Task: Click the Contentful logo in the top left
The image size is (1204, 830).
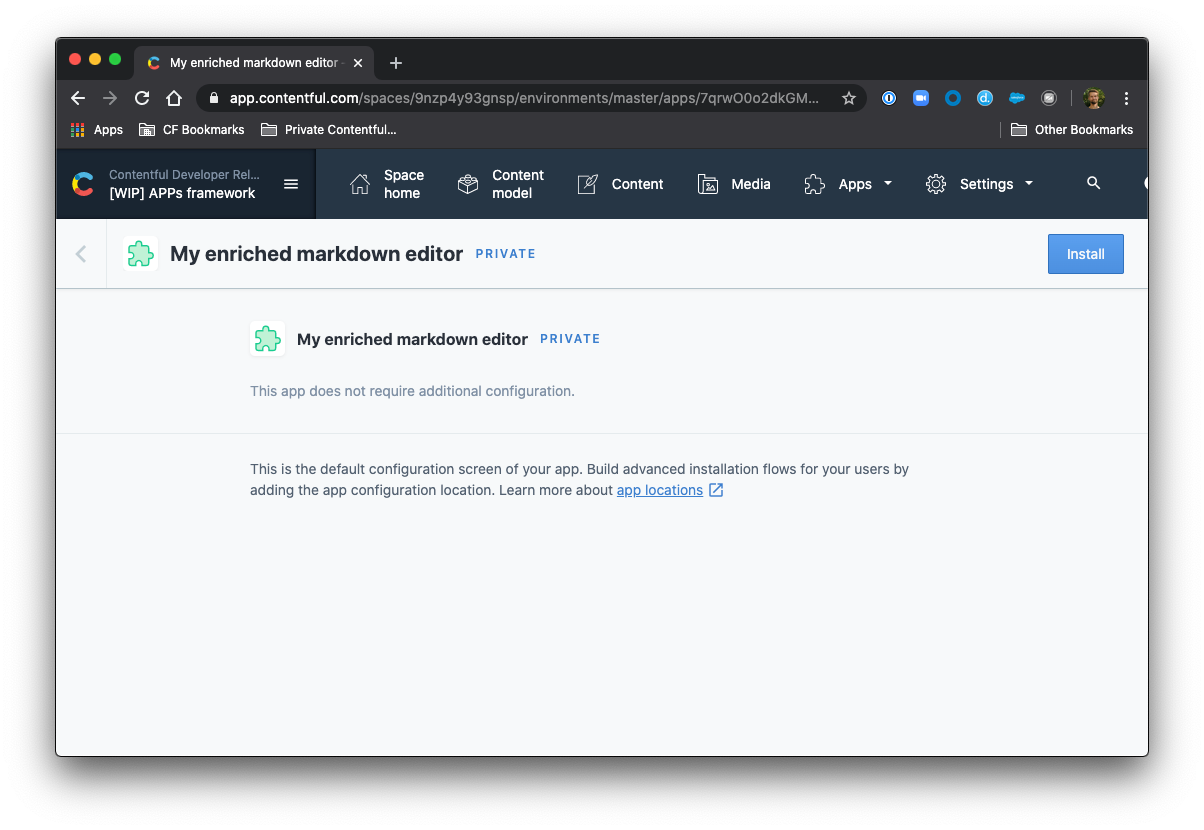Action: (82, 183)
